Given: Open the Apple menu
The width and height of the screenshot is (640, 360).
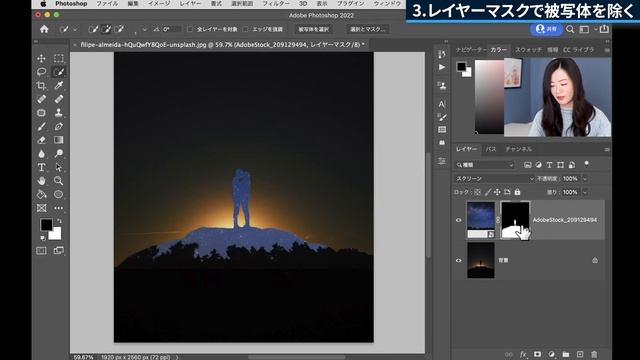Looking at the screenshot, I should pos(43,4).
